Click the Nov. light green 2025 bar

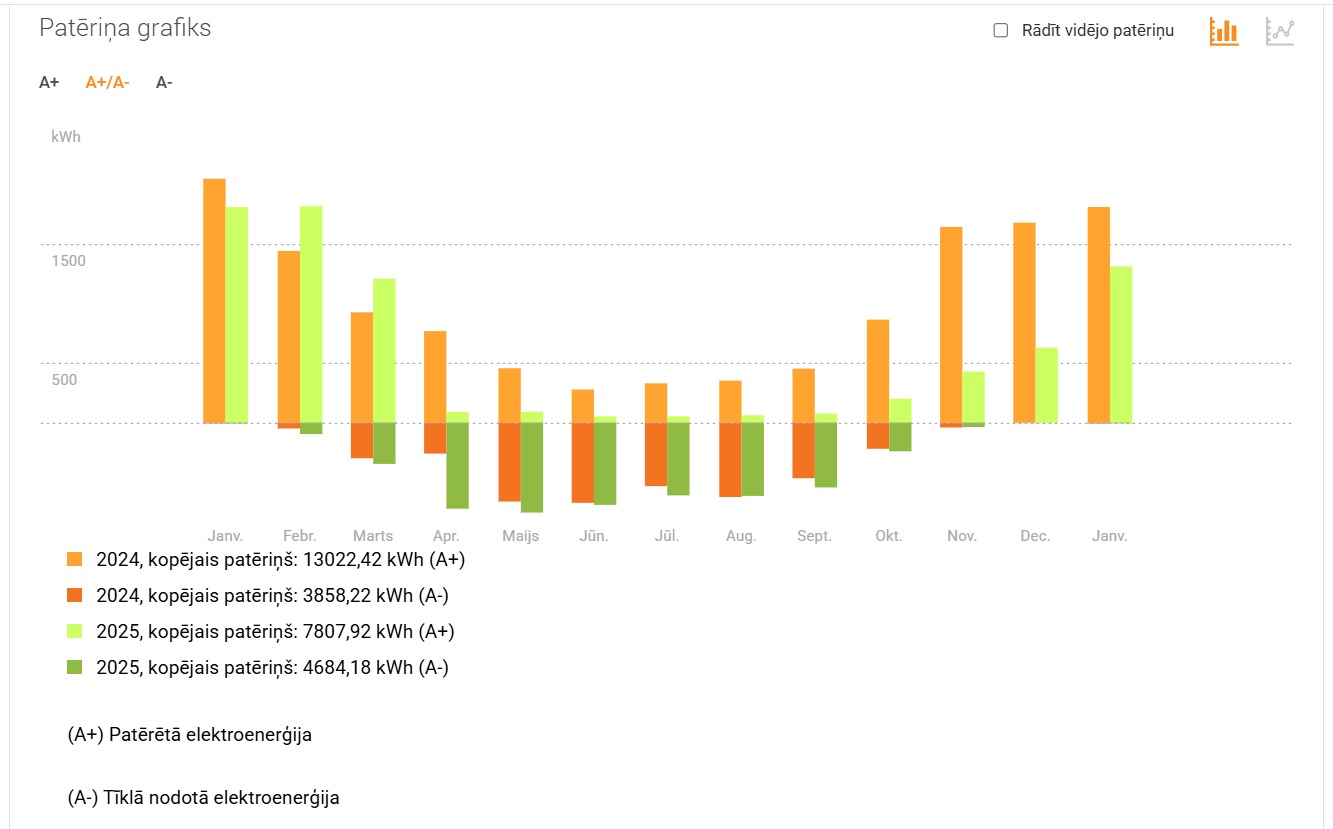(973, 397)
